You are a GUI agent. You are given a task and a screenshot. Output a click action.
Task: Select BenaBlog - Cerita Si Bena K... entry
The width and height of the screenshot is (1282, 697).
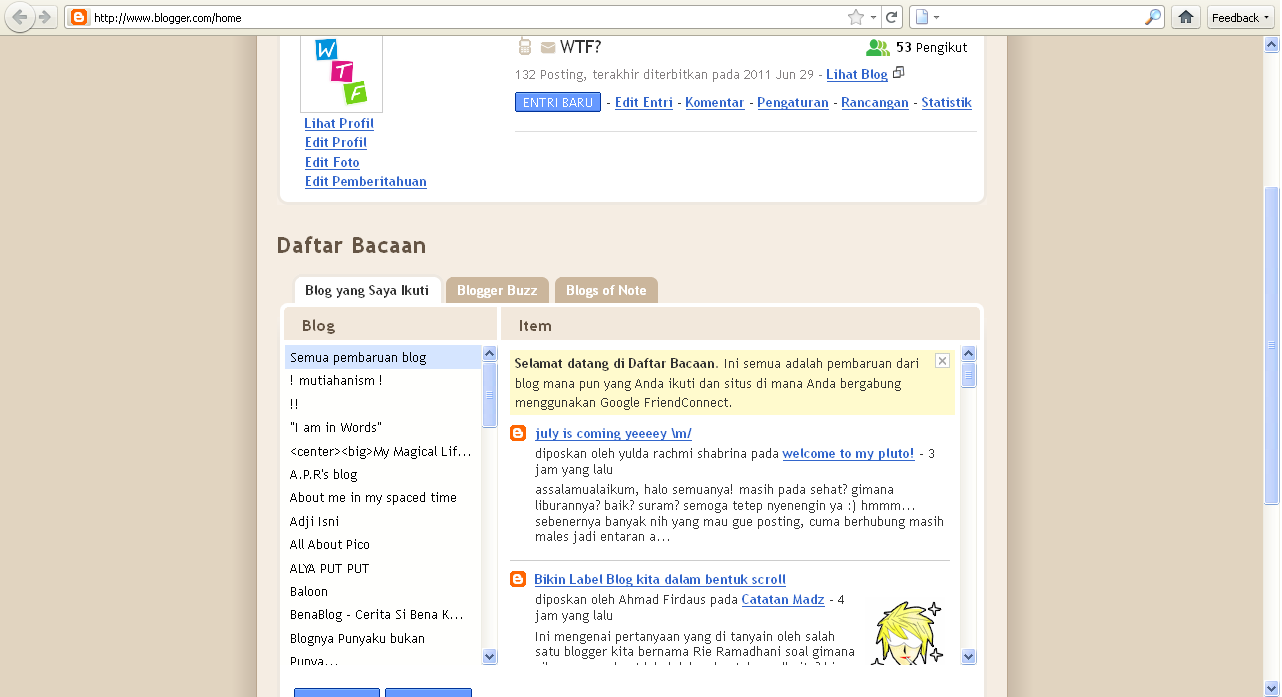click(x=383, y=614)
